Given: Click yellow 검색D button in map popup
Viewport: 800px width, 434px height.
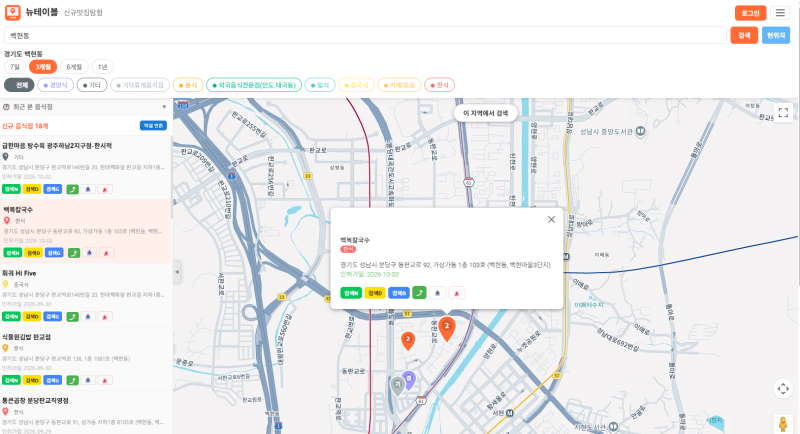Looking at the screenshot, I should [x=375, y=293].
